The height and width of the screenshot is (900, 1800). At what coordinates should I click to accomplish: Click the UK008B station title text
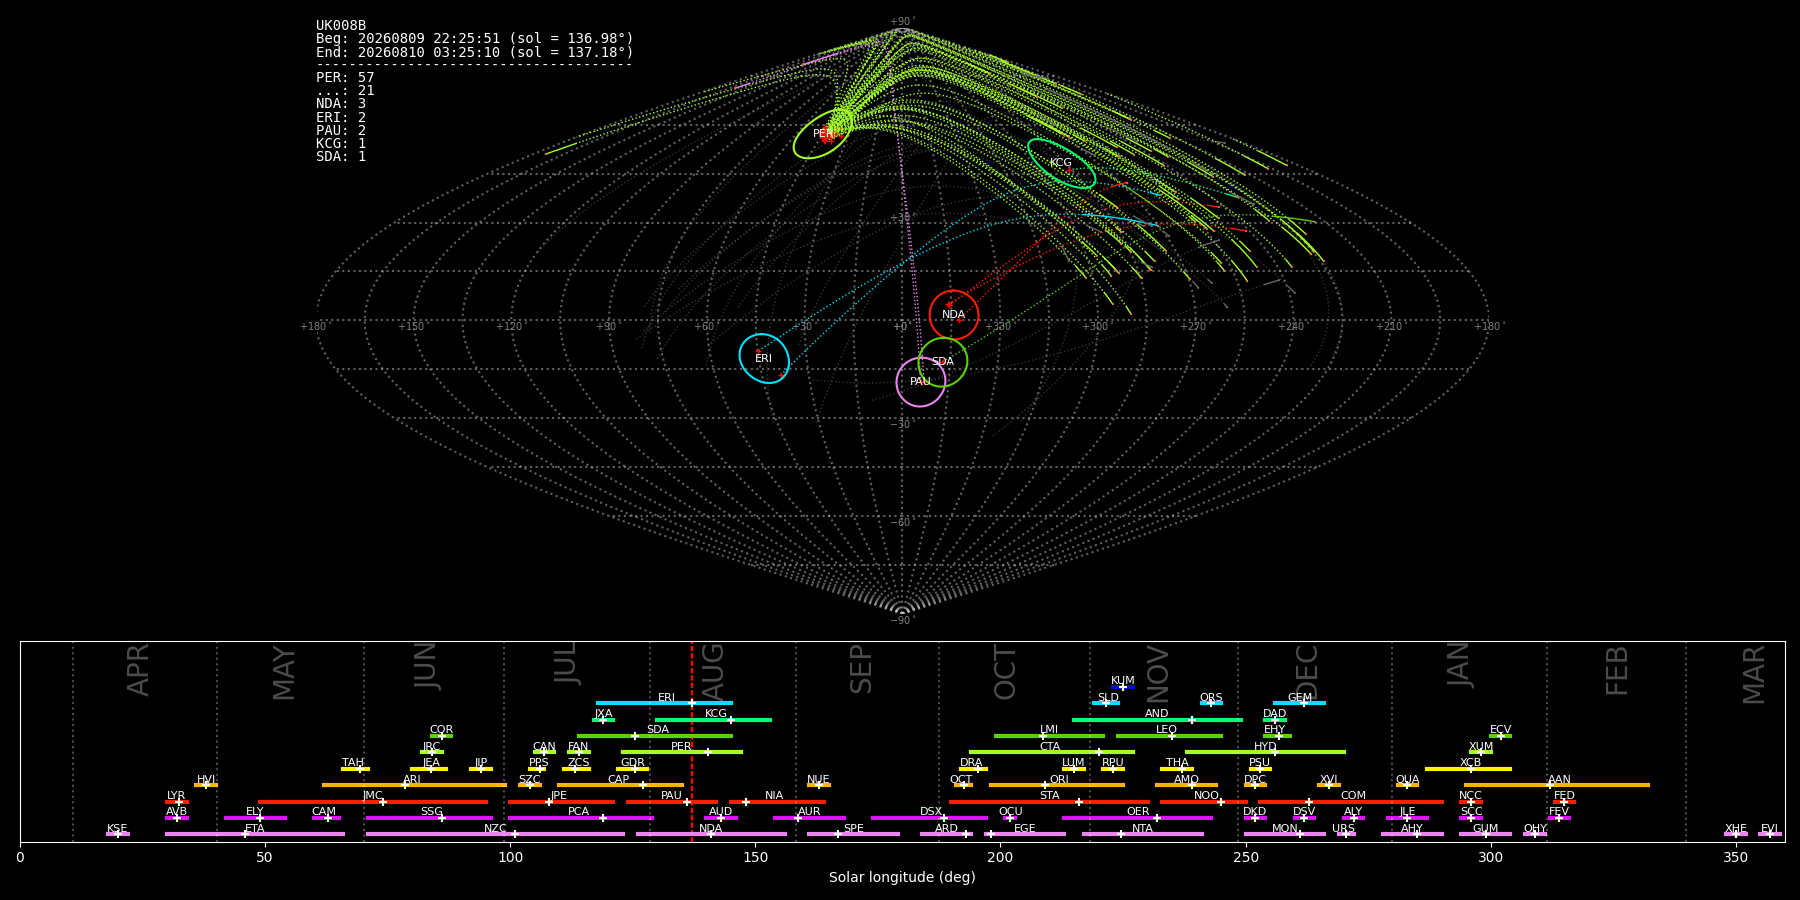pos(341,26)
